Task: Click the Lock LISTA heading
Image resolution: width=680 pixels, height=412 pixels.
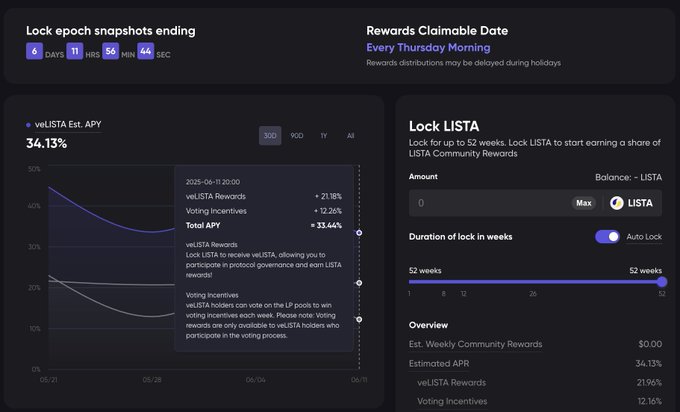Action: (444, 126)
